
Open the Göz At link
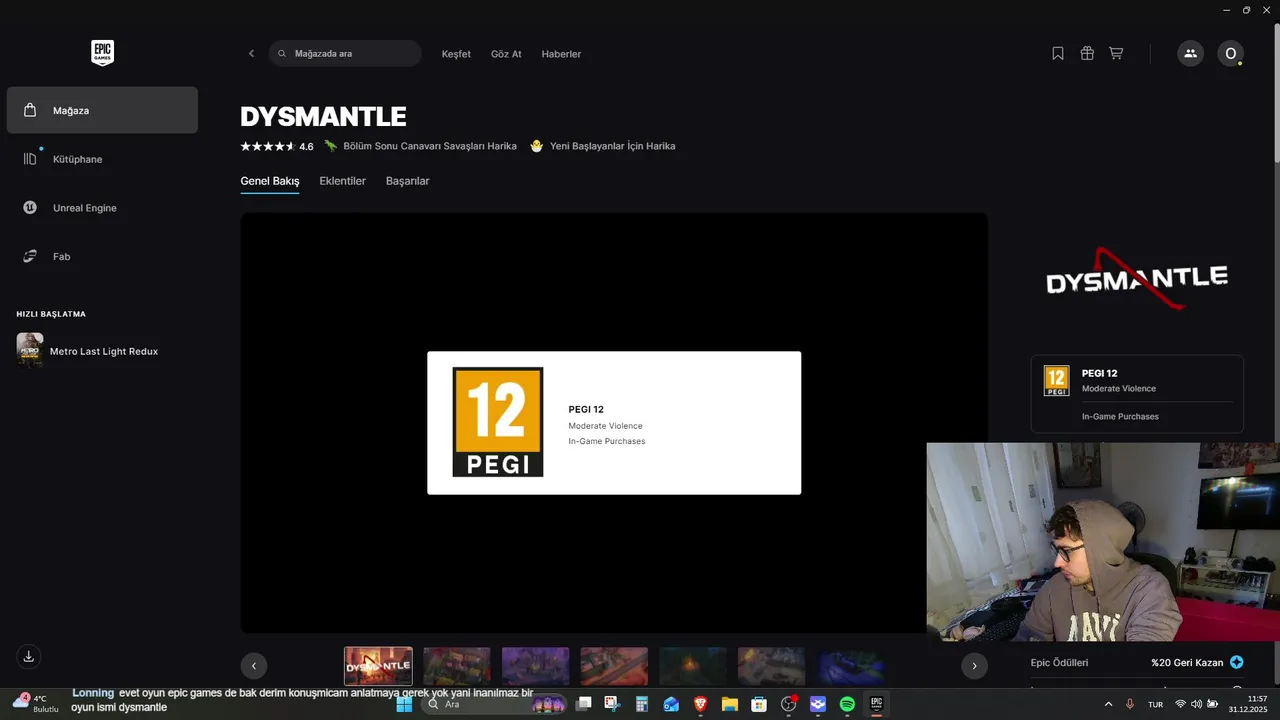pyautogui.click(x=506, y=54)
